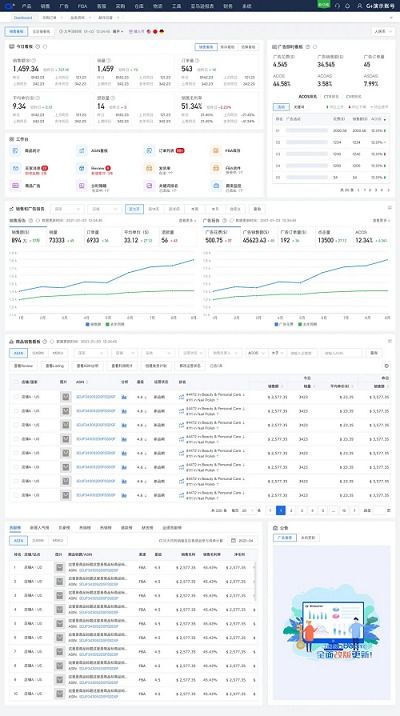Expand 查看更多 in sales report chart
The height and width of the screenshot is (716, 400).
pyautogui.click(x=186, y=220)
